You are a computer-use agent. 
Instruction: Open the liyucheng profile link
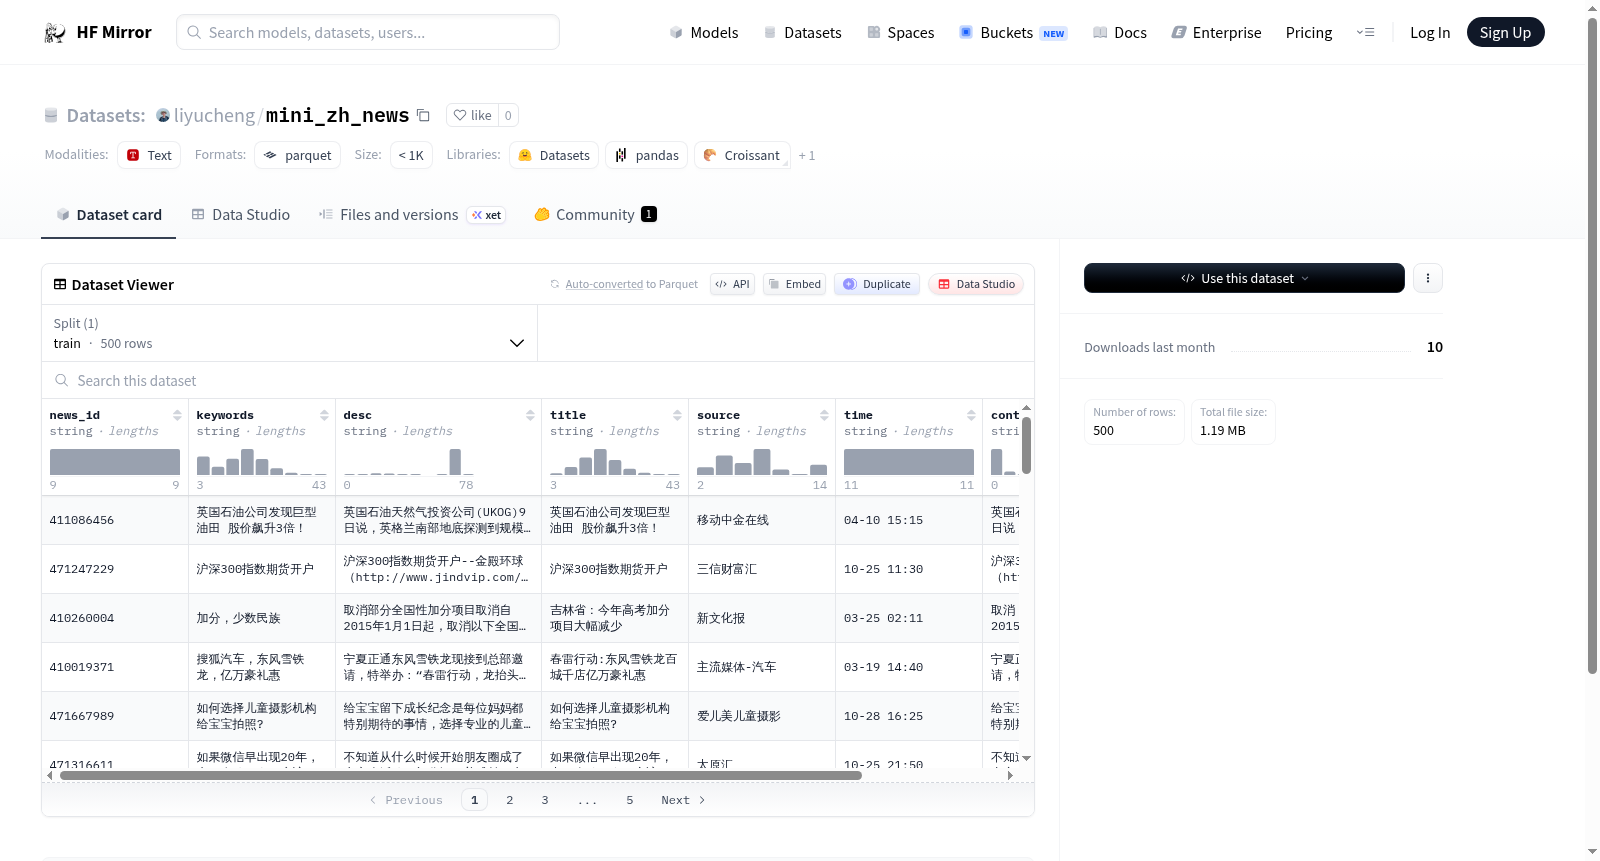pos(214,116)
